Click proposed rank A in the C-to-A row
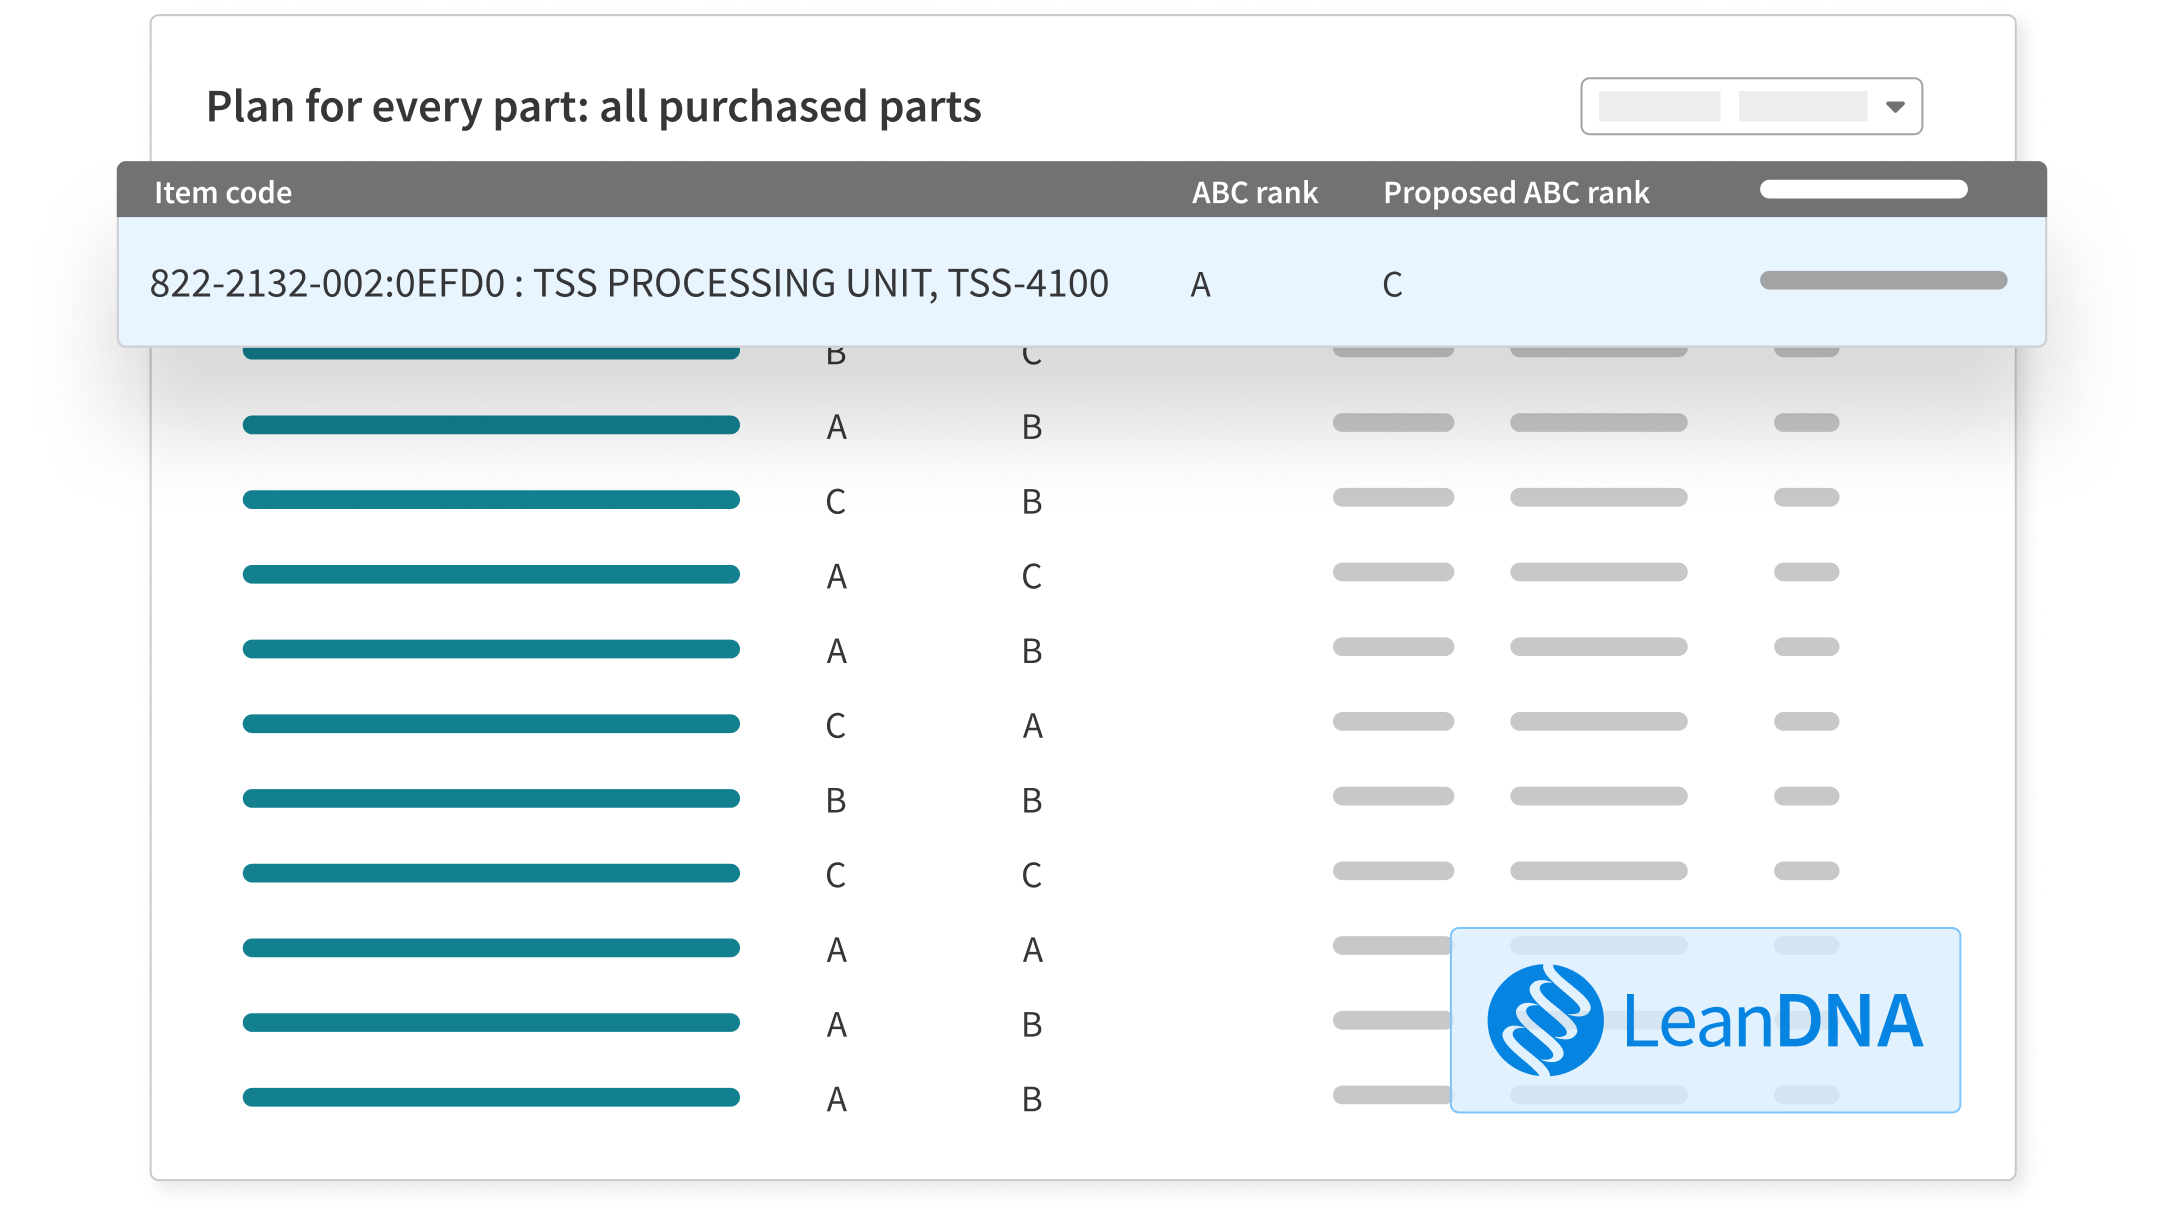This screenshot has height=1214, width=2164. [1032, 726]
